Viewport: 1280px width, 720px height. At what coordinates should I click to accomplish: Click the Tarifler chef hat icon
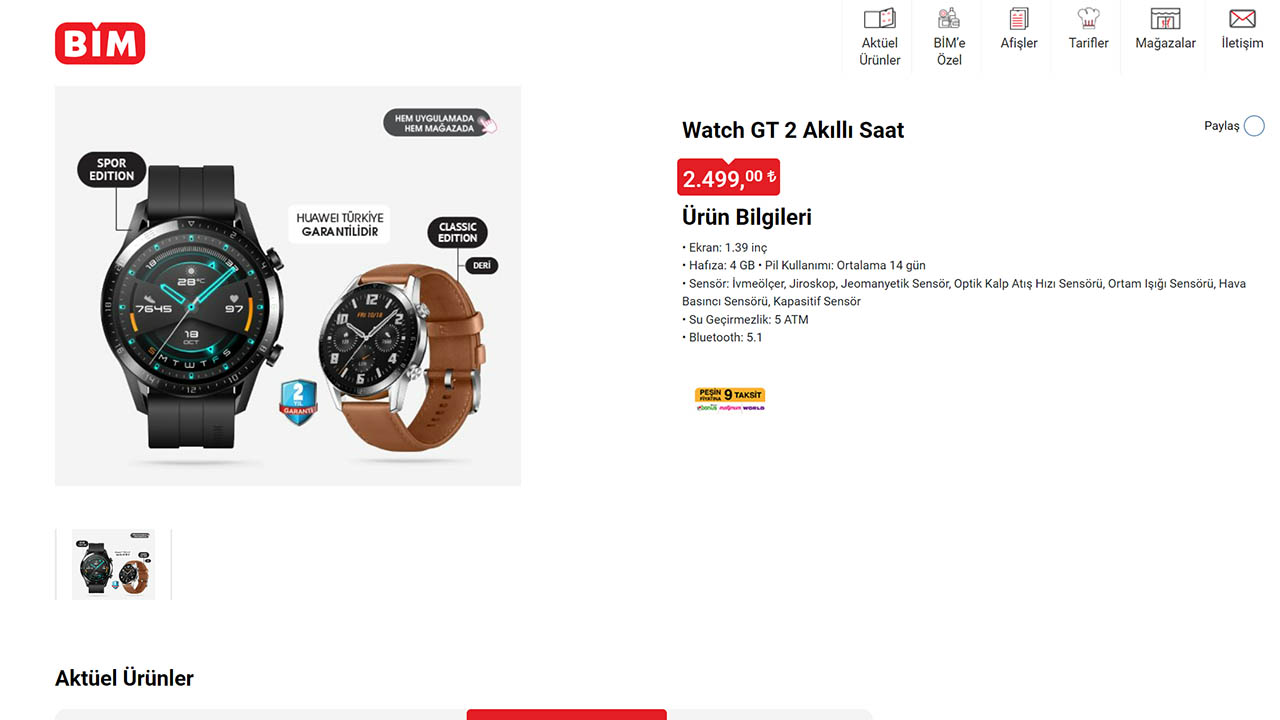1088,18
